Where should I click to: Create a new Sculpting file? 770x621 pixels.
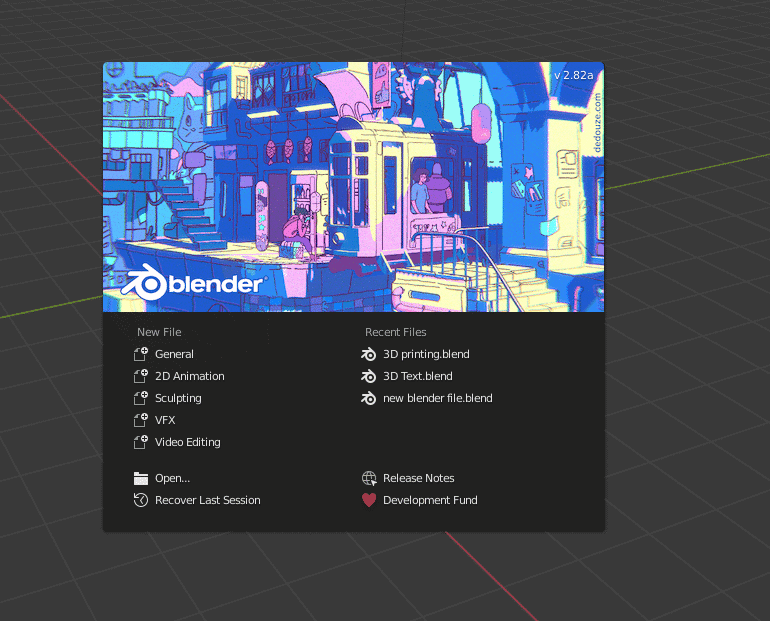click(178, 398)
